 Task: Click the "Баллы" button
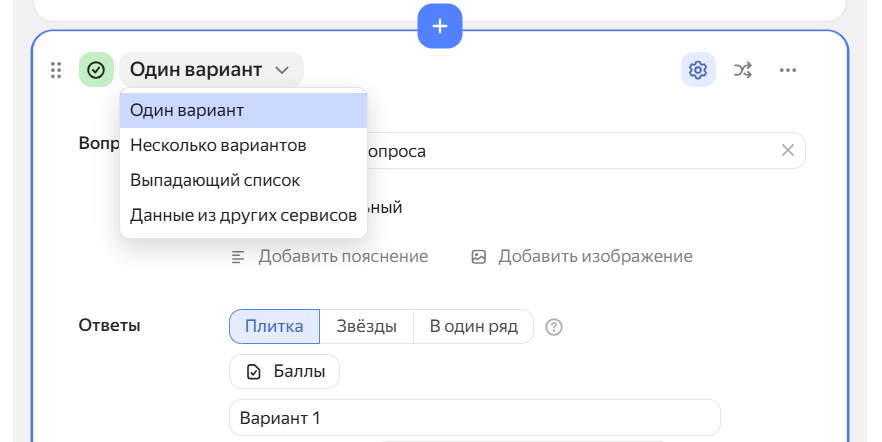pos(285,372)
